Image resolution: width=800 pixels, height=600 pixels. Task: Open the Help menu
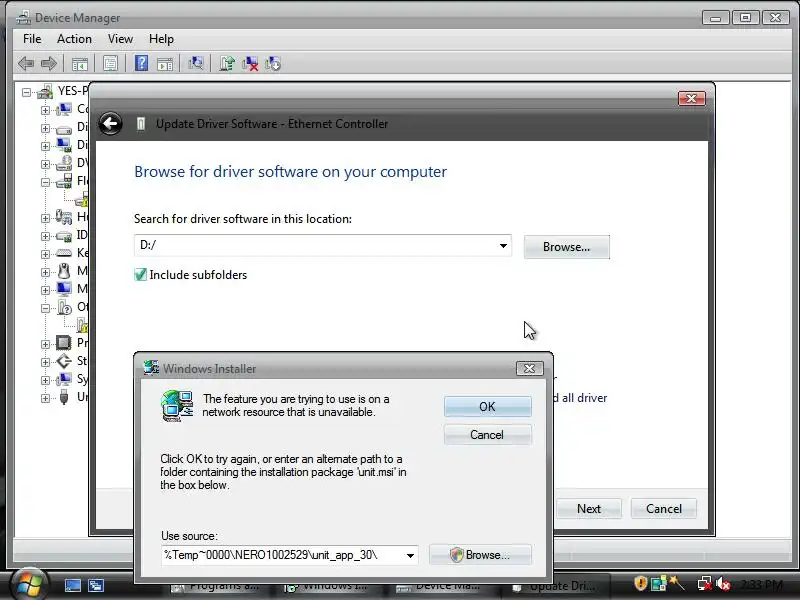pos(161,39)
